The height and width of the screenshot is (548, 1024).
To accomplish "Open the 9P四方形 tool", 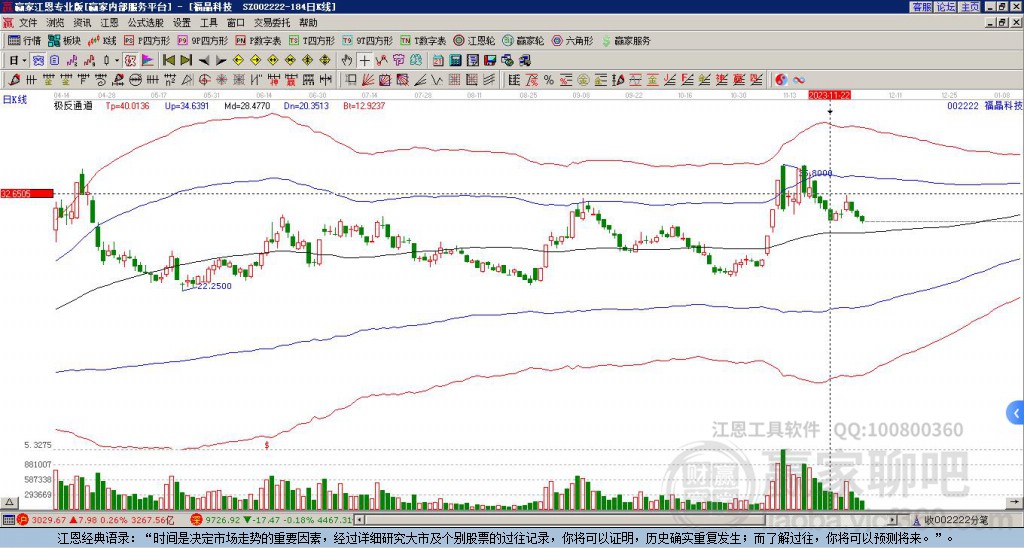I will click(203, 40).
